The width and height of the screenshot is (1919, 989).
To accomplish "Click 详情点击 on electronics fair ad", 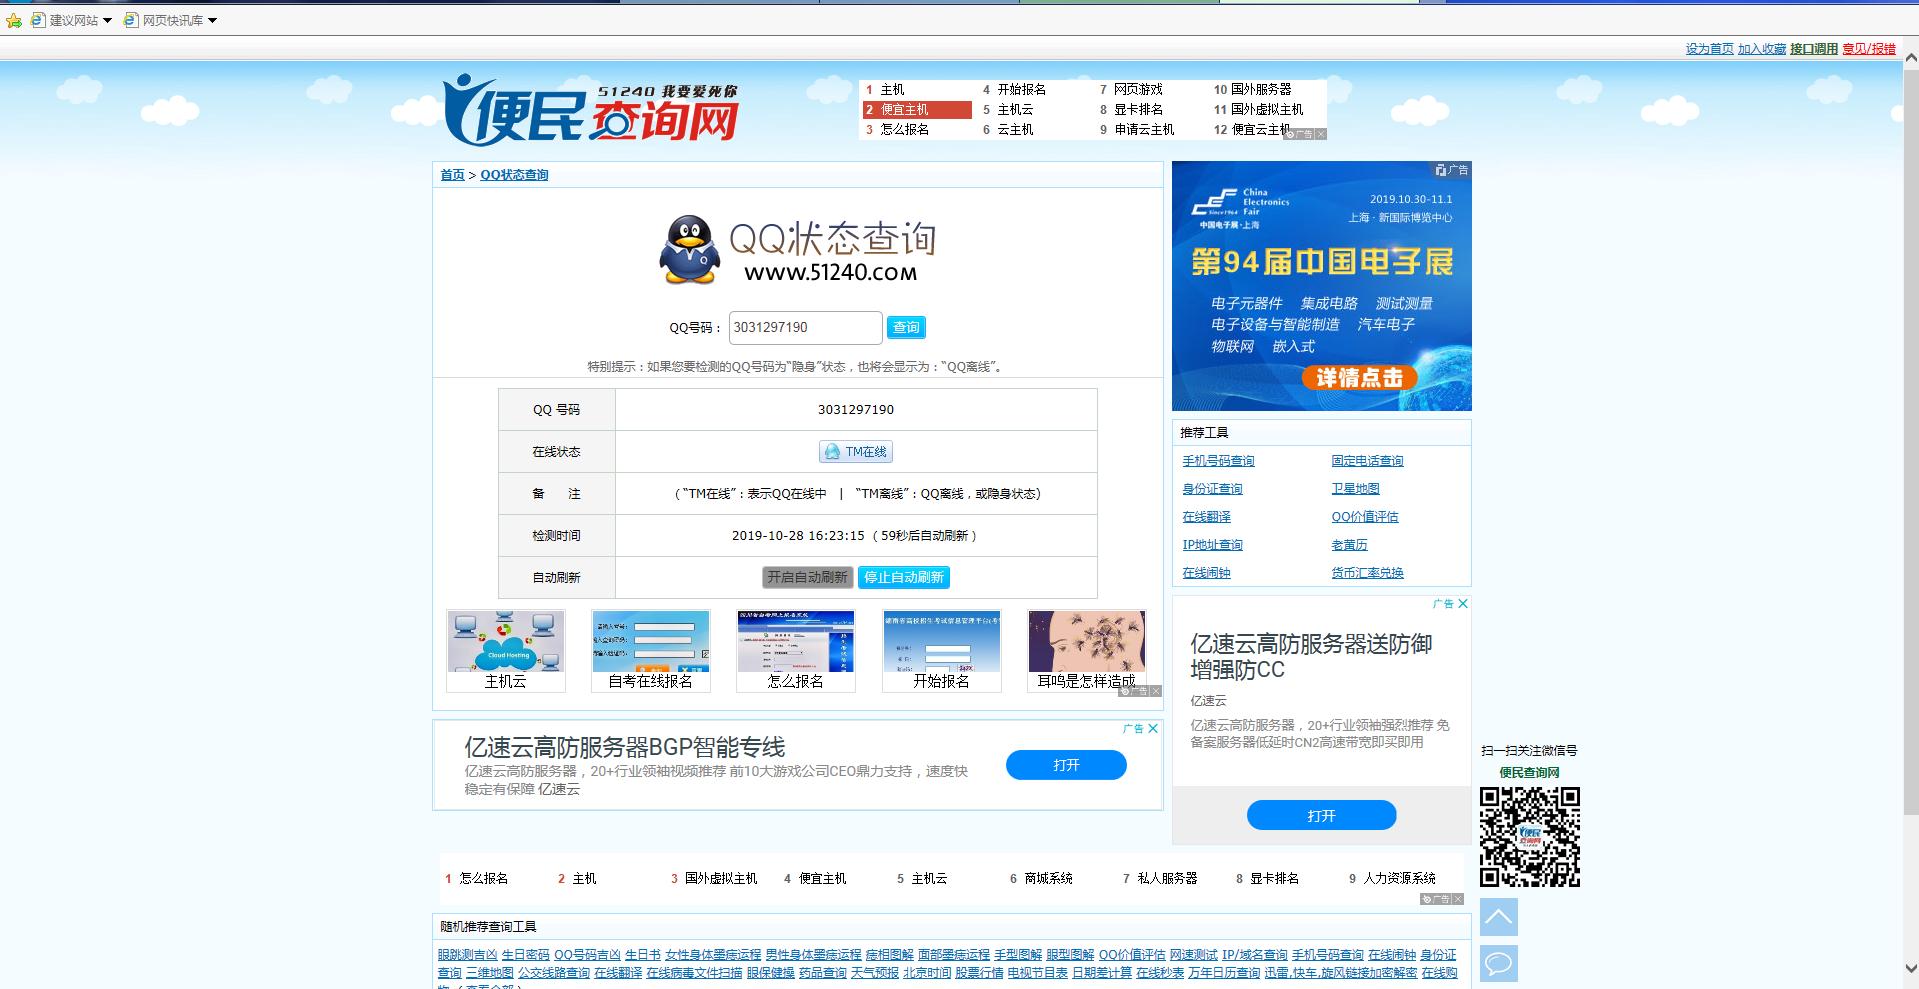I will click(1359, 378).
